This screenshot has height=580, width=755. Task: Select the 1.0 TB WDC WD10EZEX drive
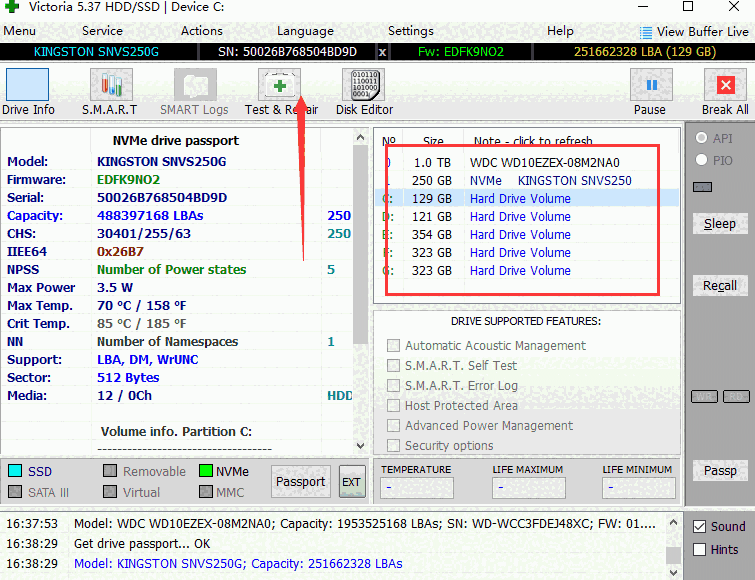[527, 163]
